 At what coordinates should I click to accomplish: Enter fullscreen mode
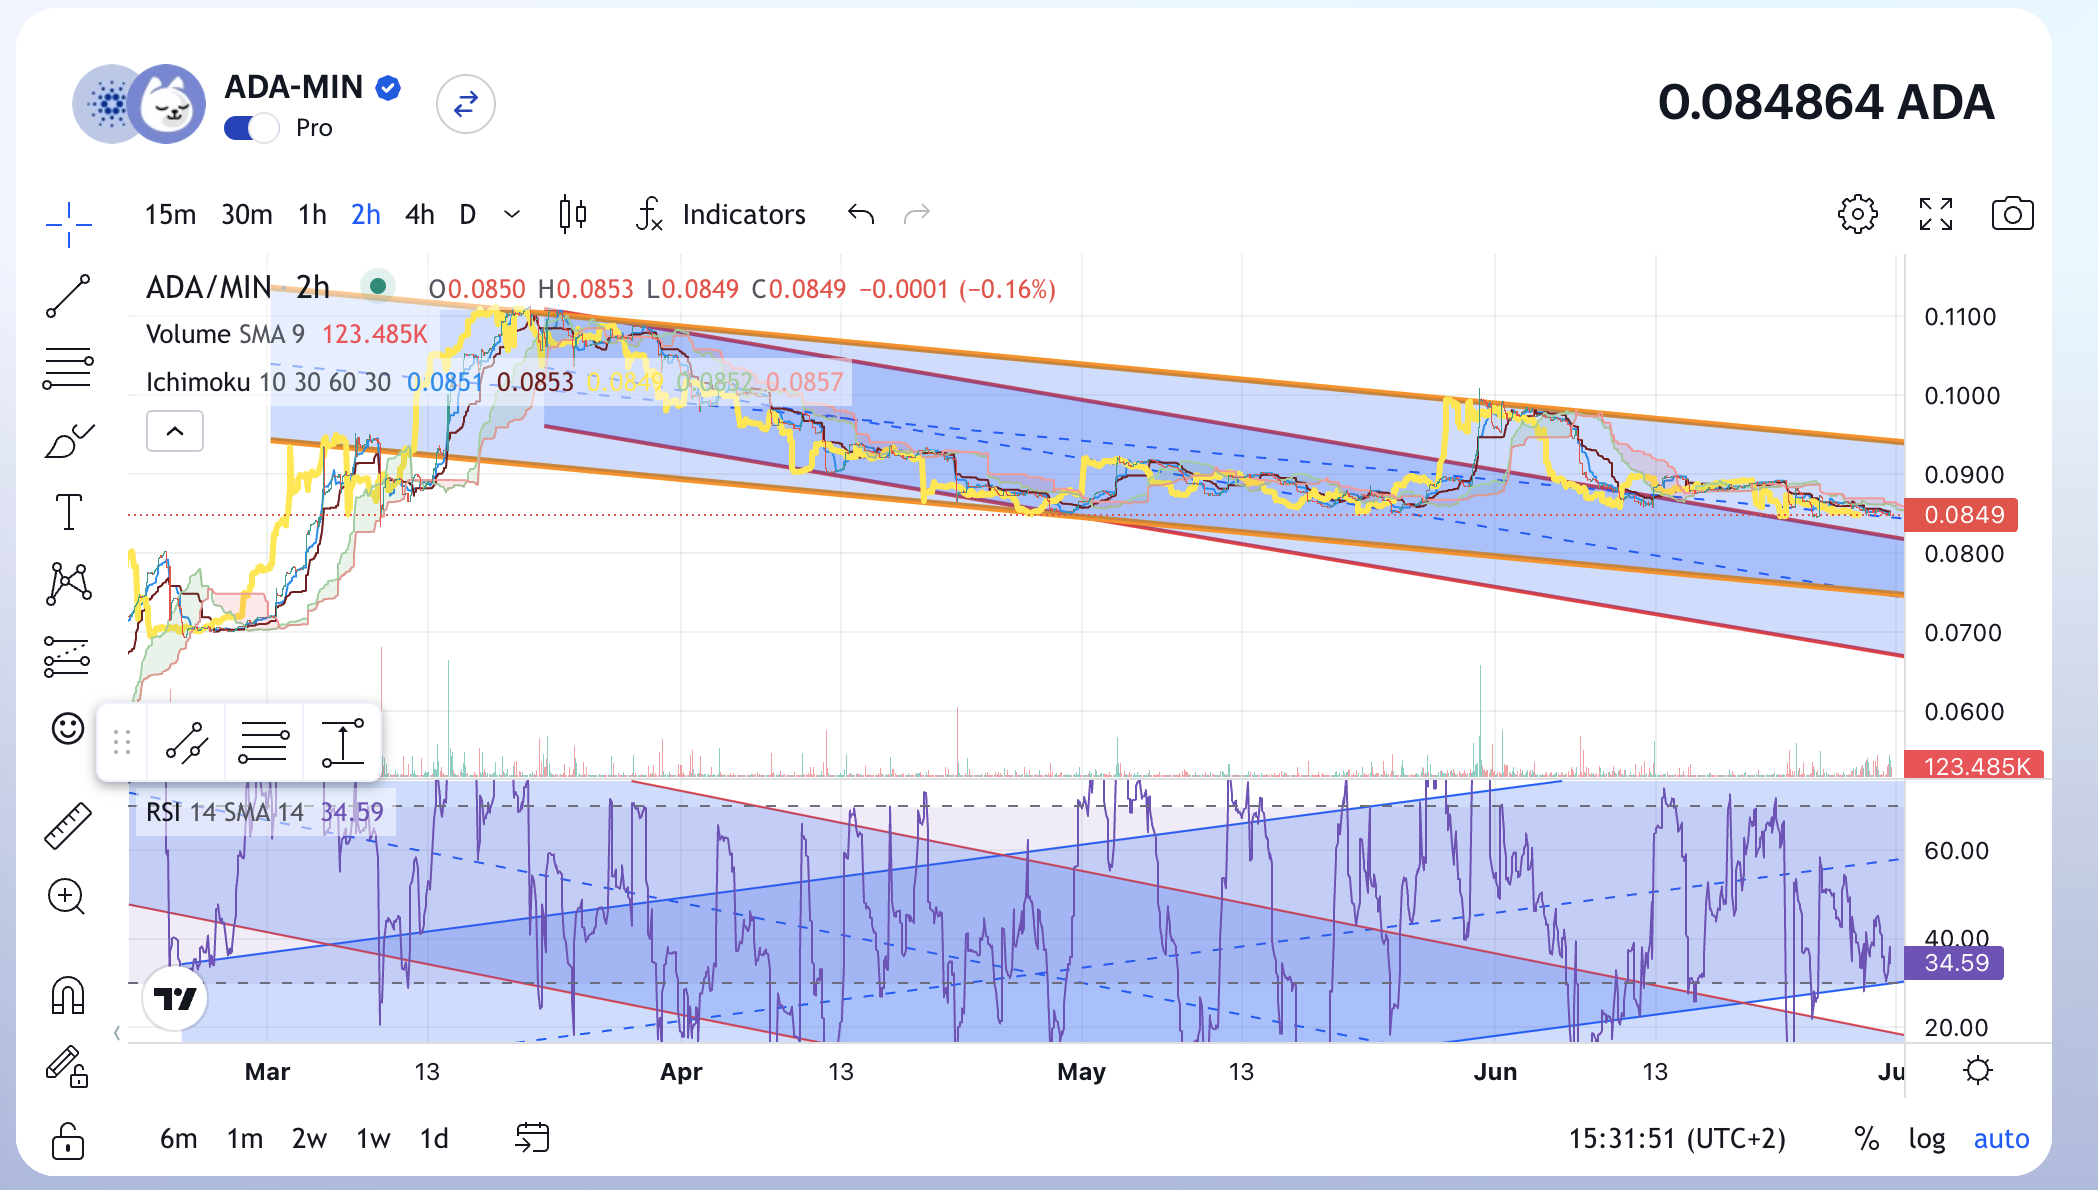(x=1936, y=214)
